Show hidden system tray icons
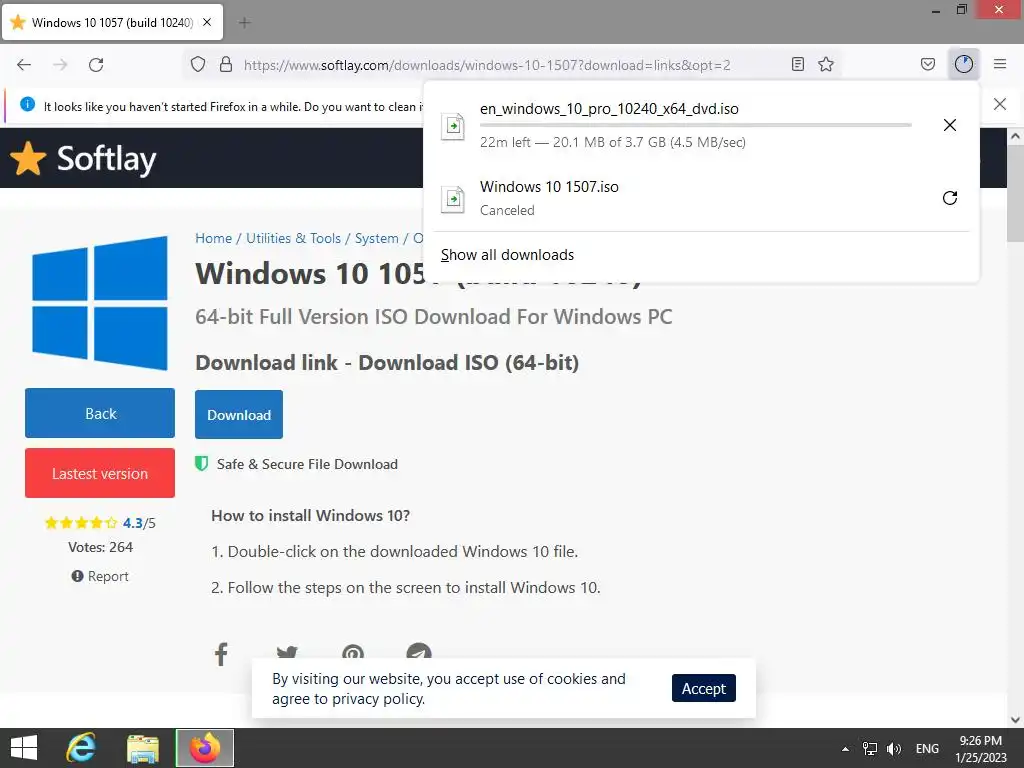The height and width of the screenshot is (768, 1024). point(845,748)
